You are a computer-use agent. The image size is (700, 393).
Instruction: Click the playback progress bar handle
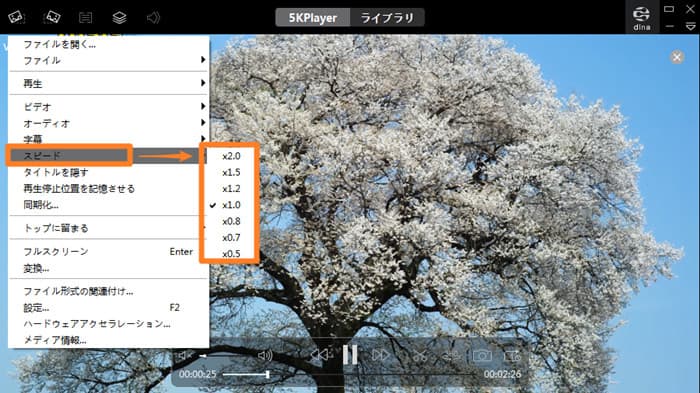(x=267, y=374)
